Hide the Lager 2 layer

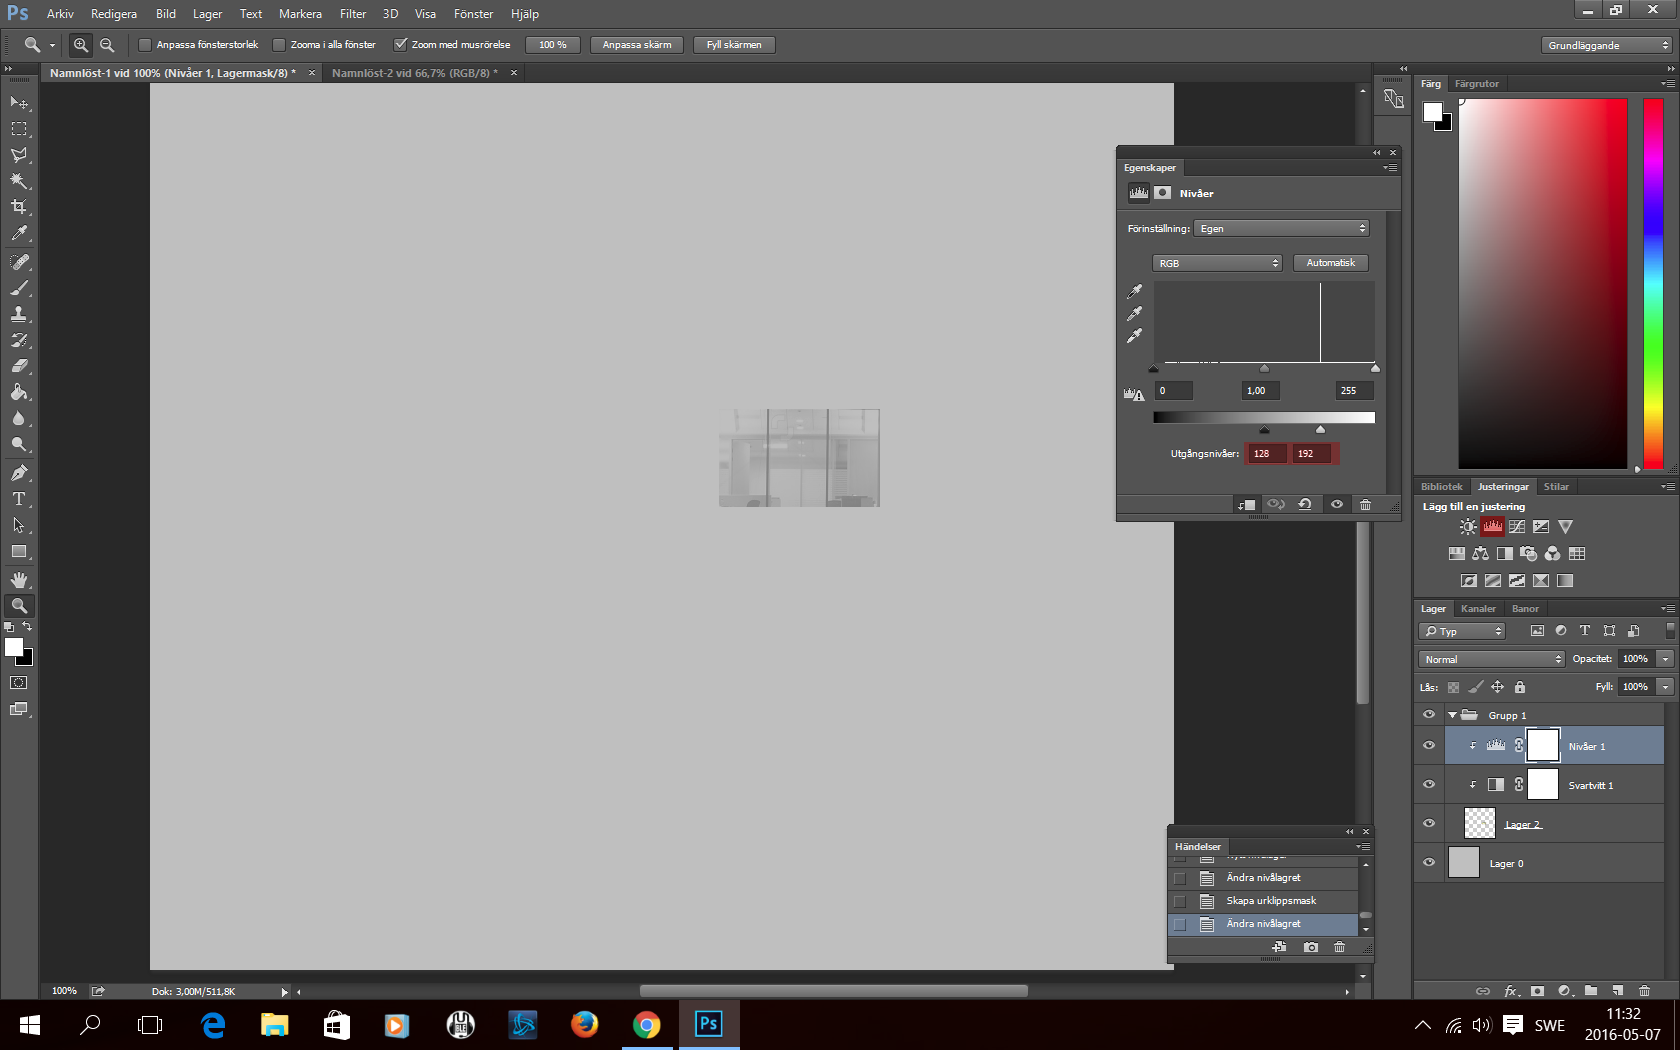click(1428, 823)
